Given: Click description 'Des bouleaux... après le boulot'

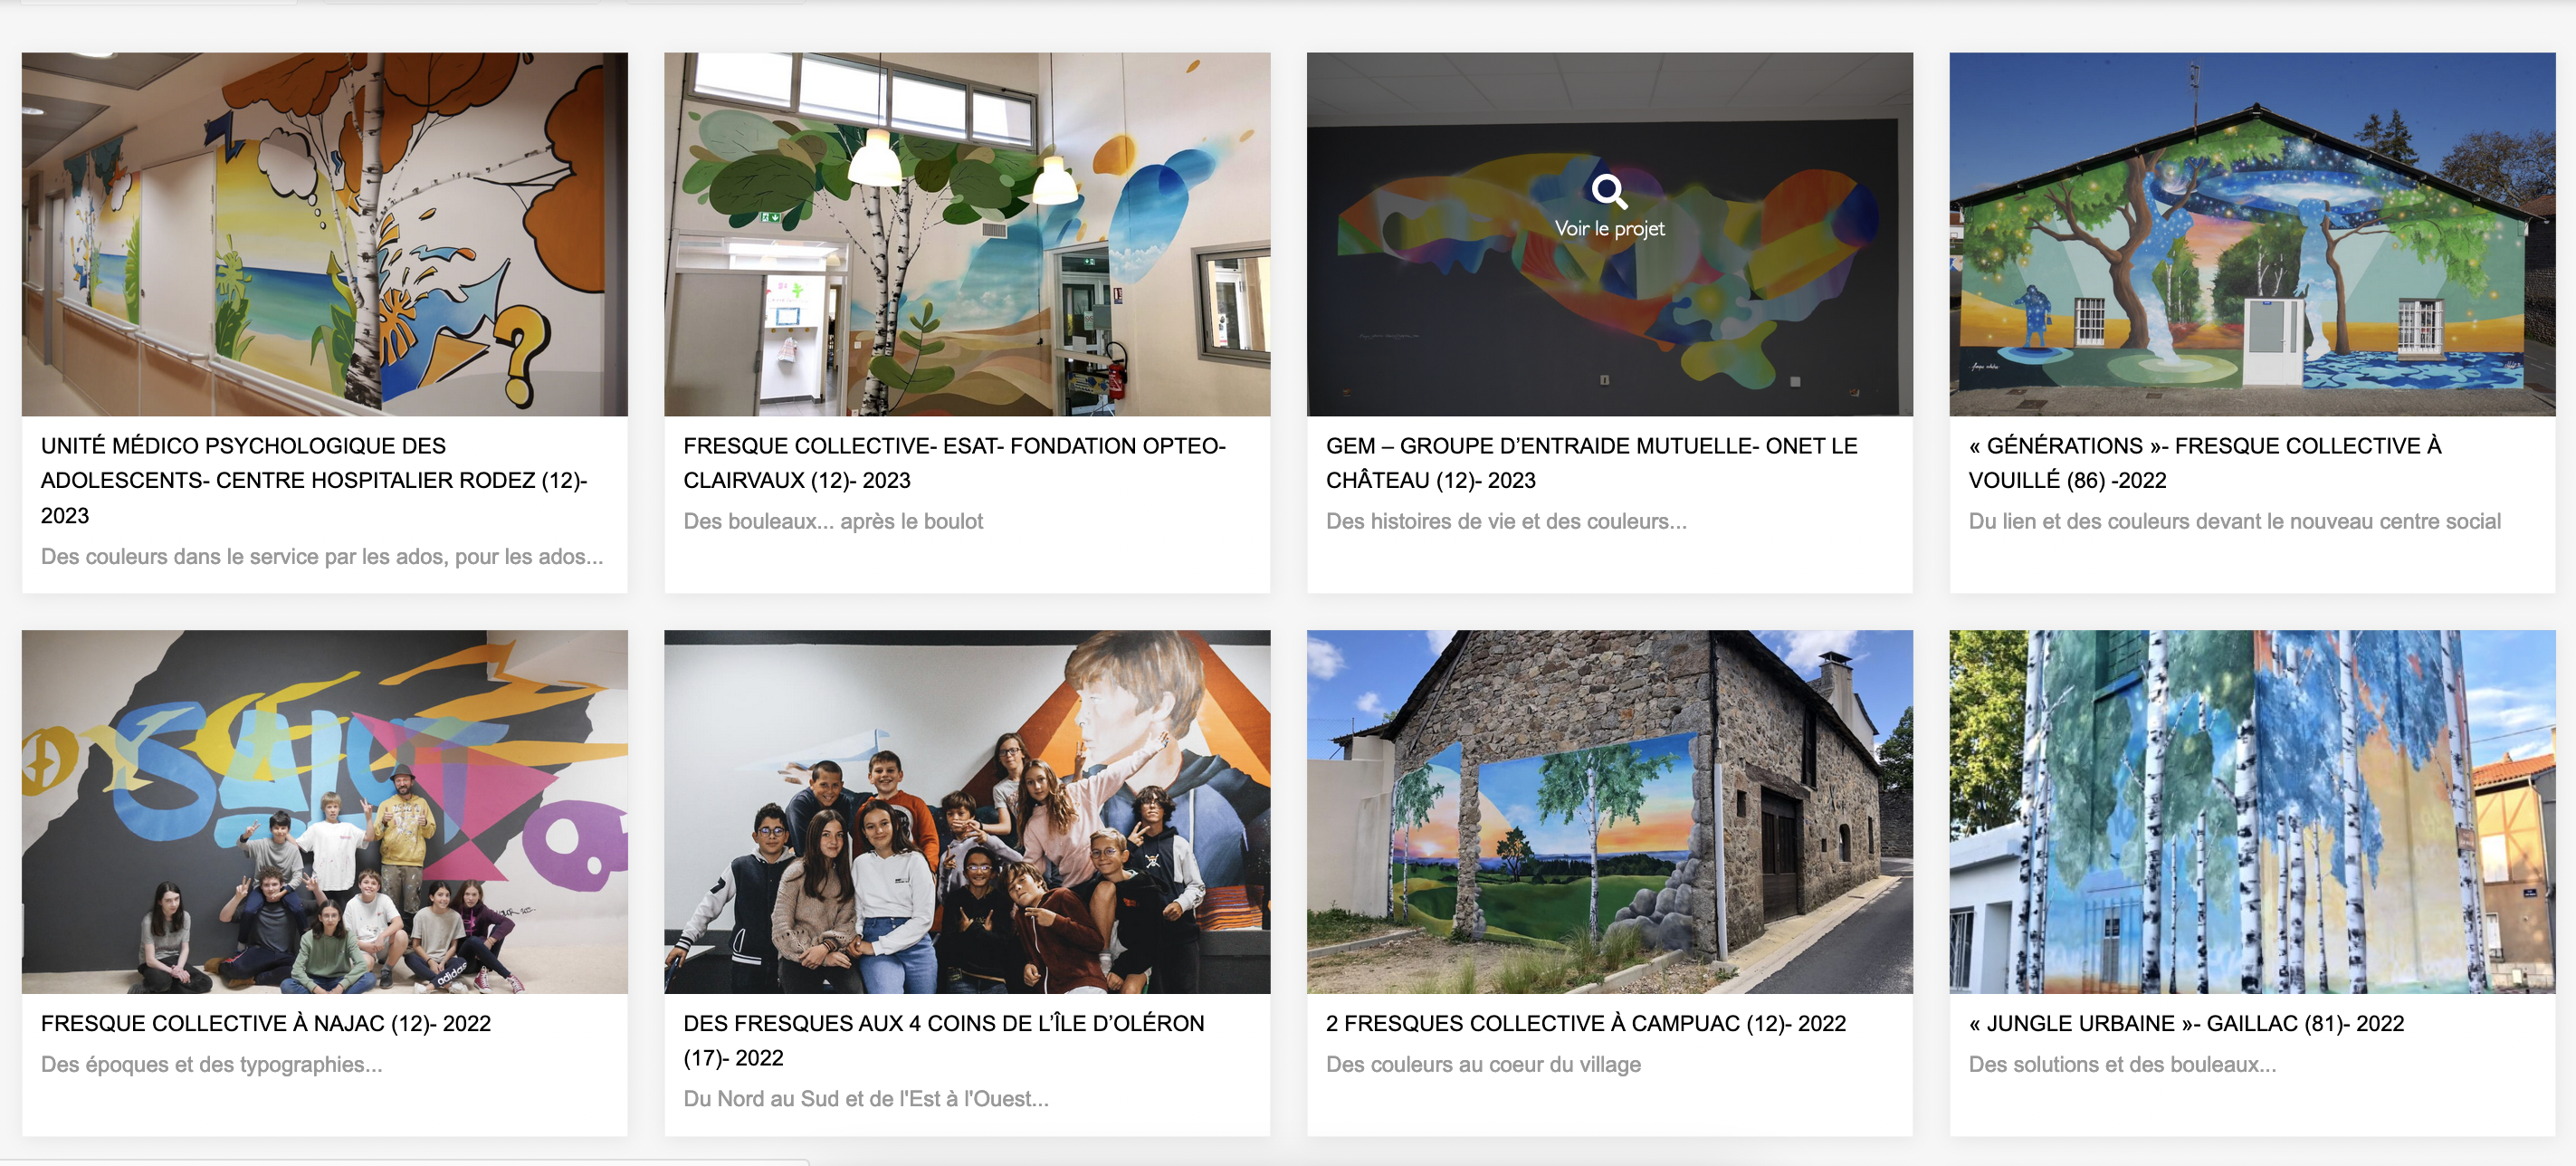Looking at the screenshot, I should point(833,521).
